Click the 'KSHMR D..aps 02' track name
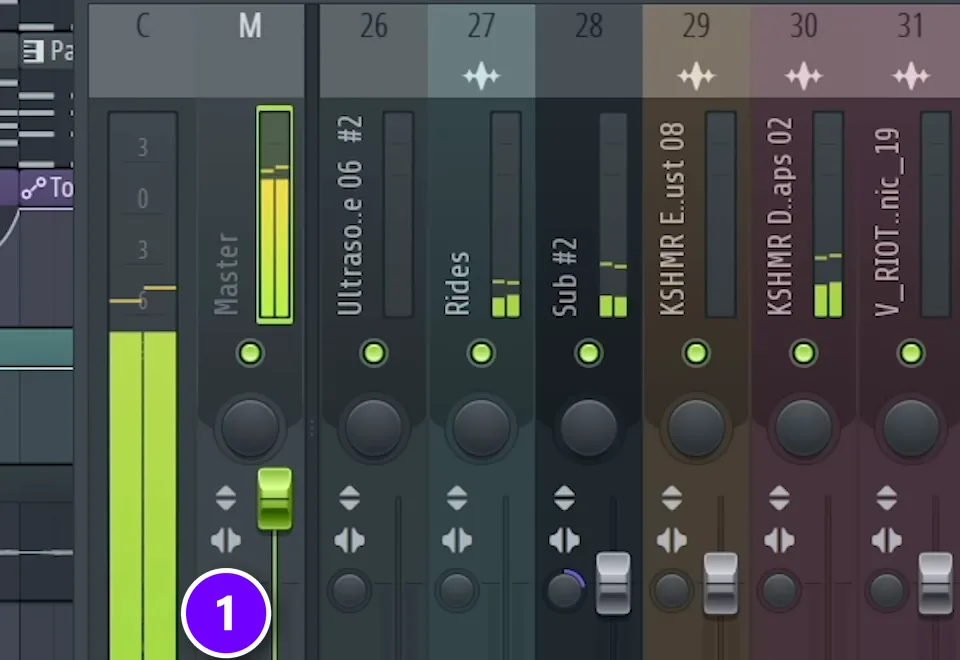 tap(779, 217)
